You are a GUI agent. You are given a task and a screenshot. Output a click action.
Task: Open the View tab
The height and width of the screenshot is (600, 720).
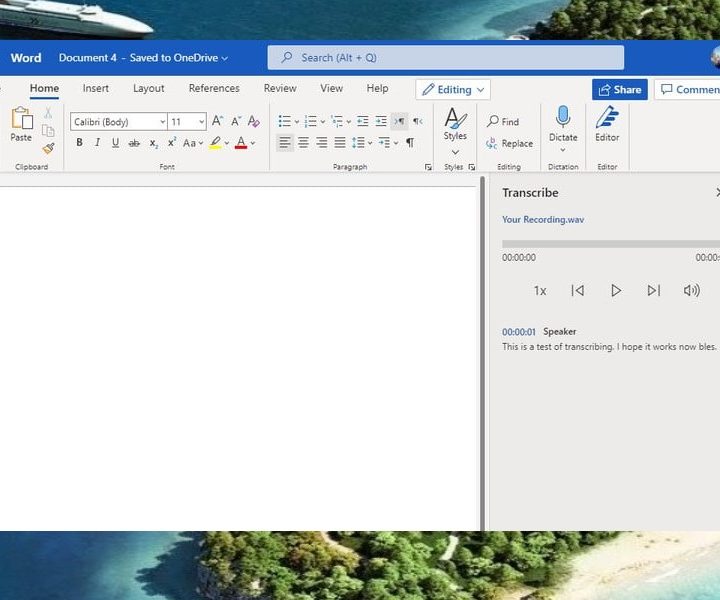(332, 88)
